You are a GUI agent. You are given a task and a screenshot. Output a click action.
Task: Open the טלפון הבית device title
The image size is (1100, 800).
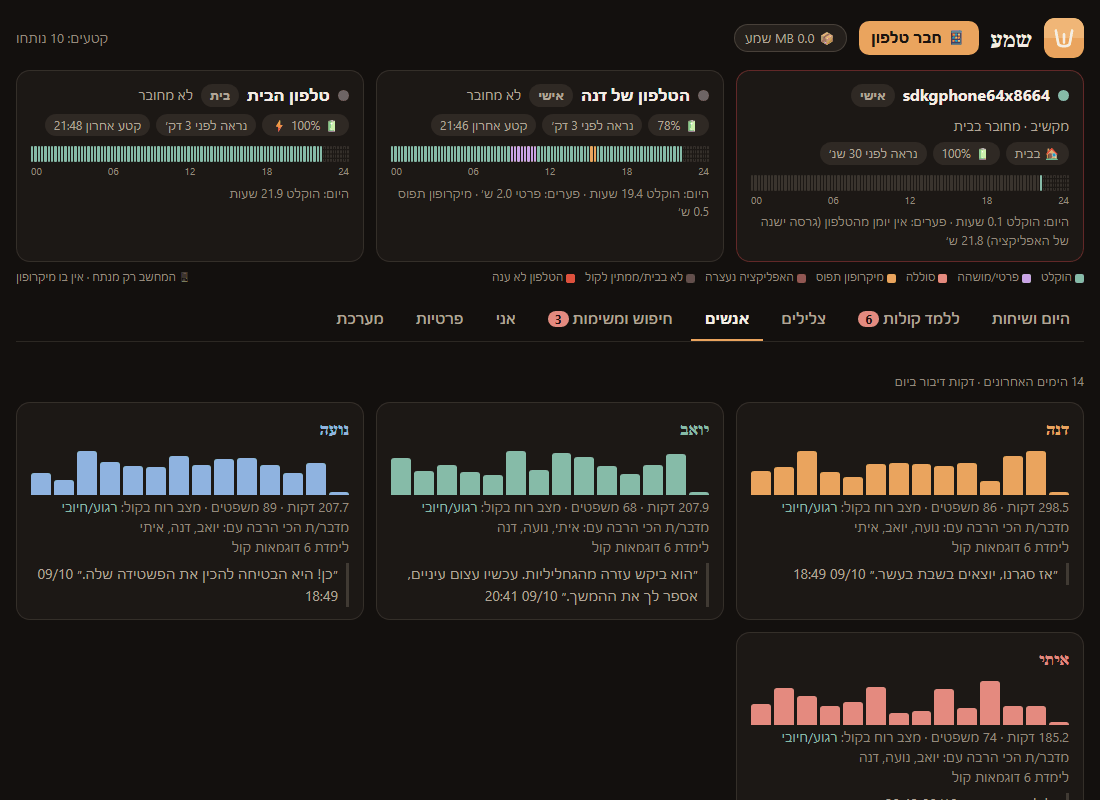[x=288, y=95]
